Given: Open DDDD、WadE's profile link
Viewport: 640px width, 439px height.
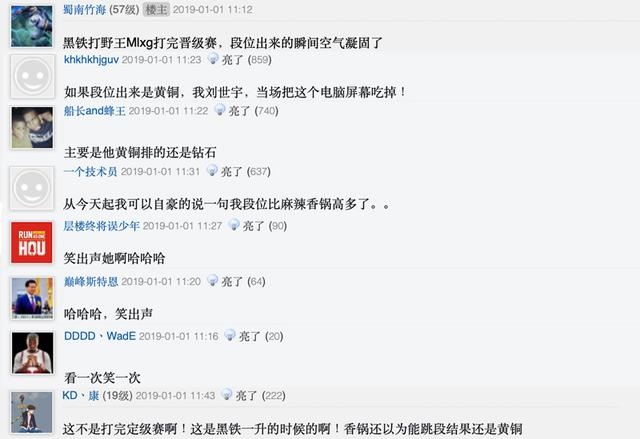Looking at the screenshot, I should coord(100,336).
